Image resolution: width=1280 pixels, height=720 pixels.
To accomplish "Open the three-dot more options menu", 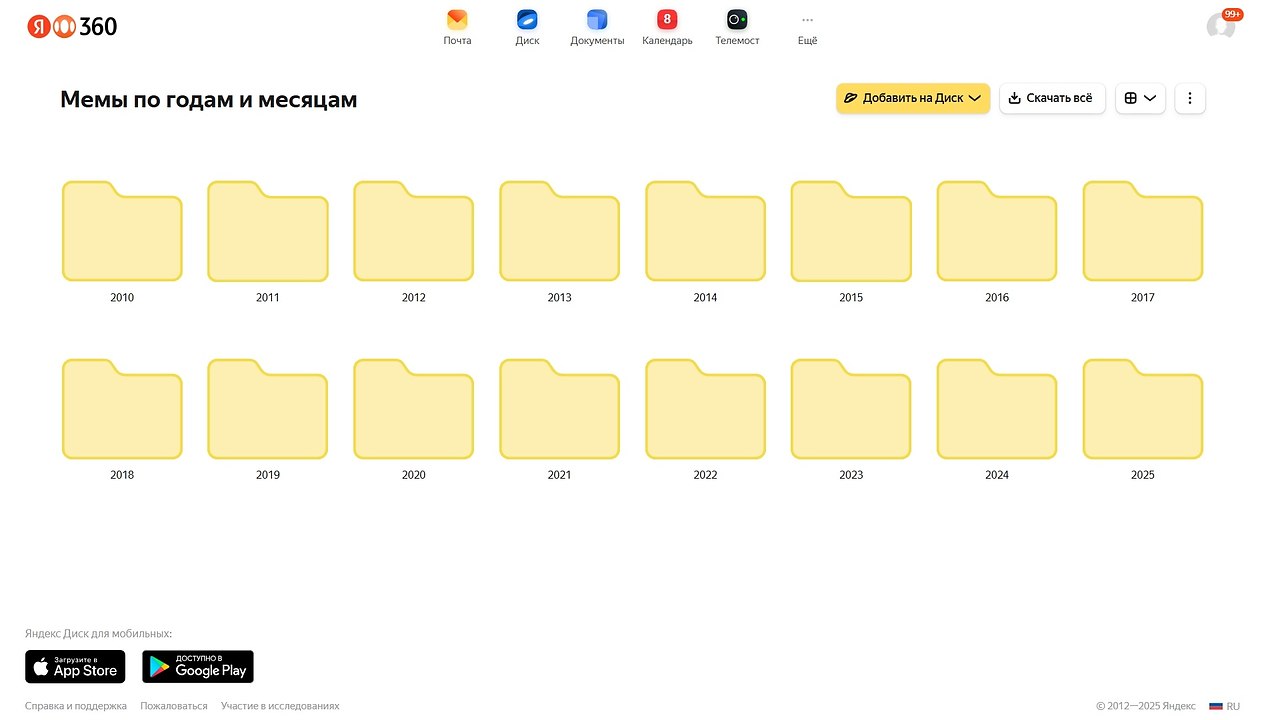I will point(1190,98).
